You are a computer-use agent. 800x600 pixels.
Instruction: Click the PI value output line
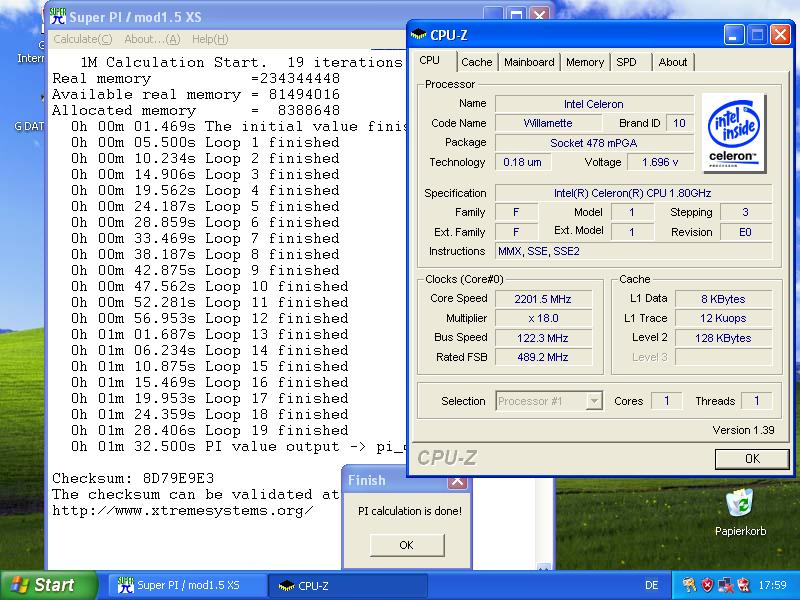(x=238, y=446)
